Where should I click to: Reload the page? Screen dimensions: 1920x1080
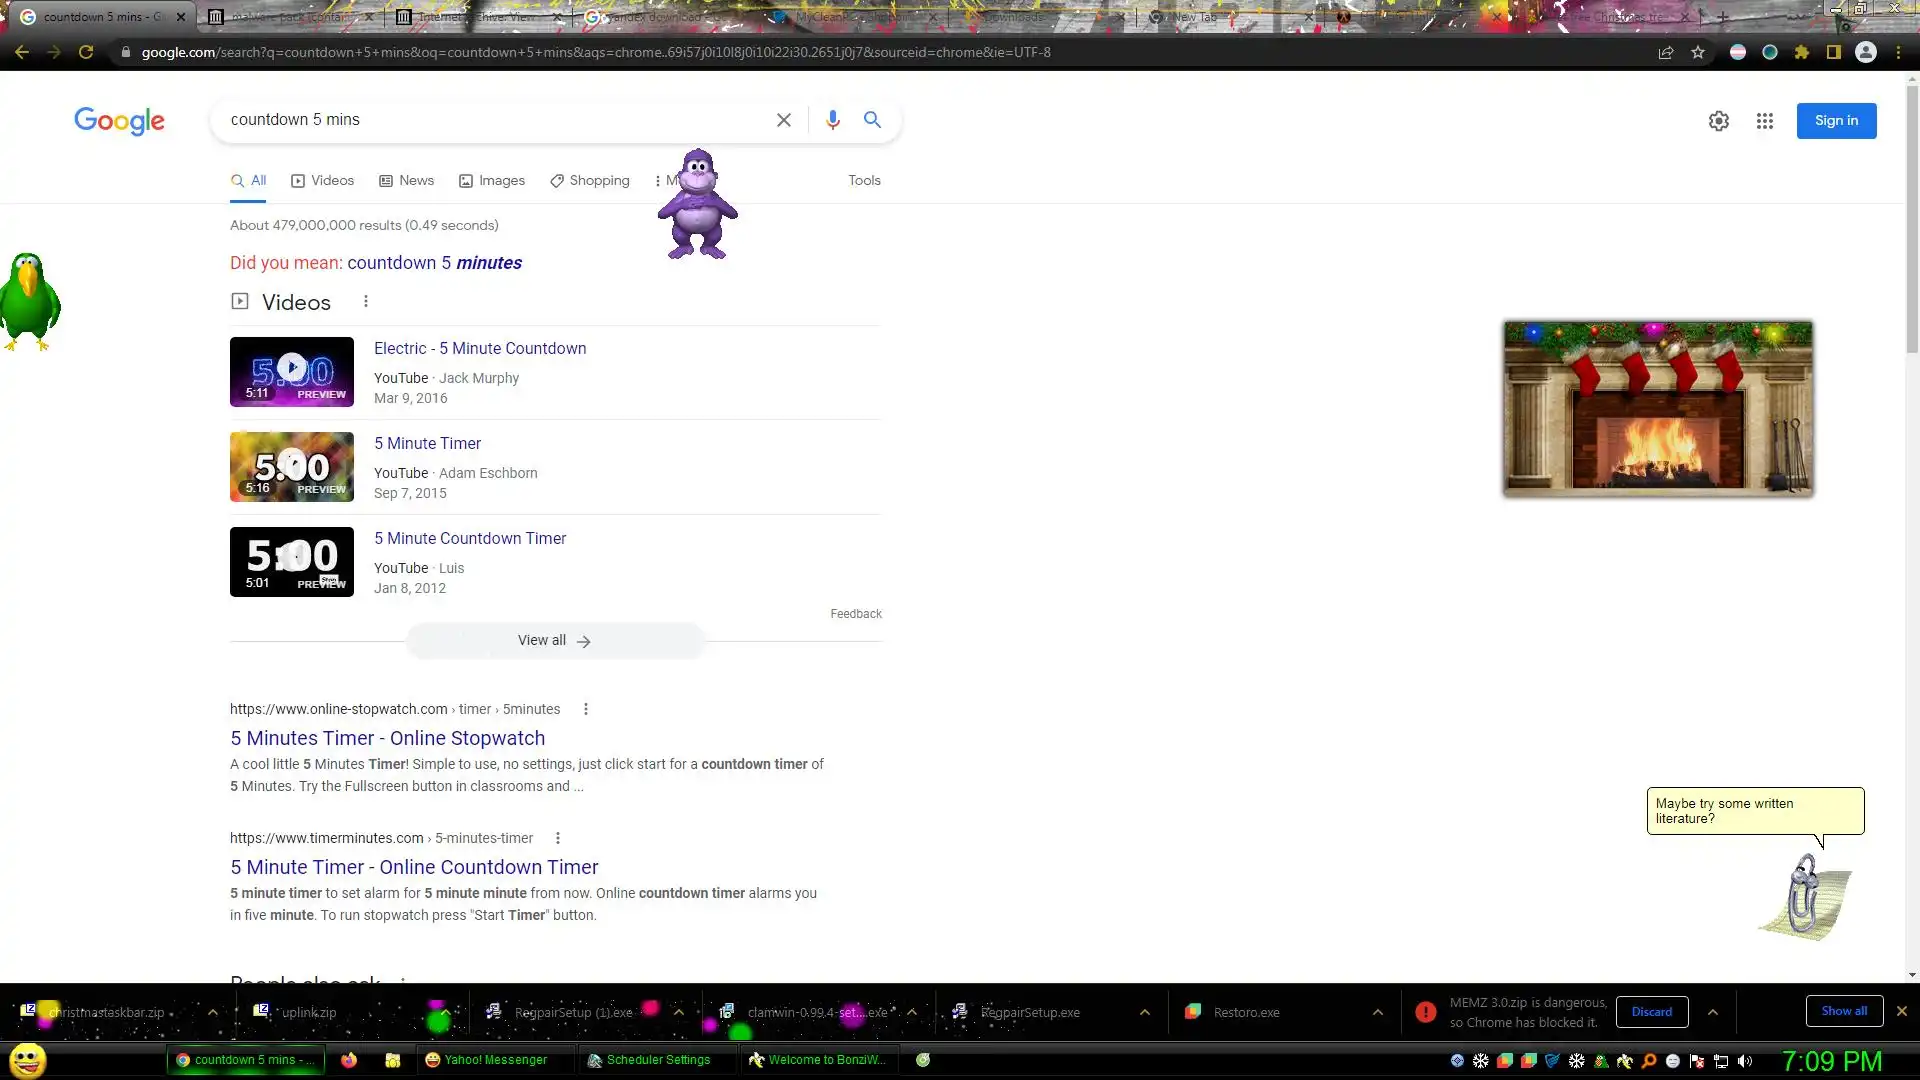(86, 52)
